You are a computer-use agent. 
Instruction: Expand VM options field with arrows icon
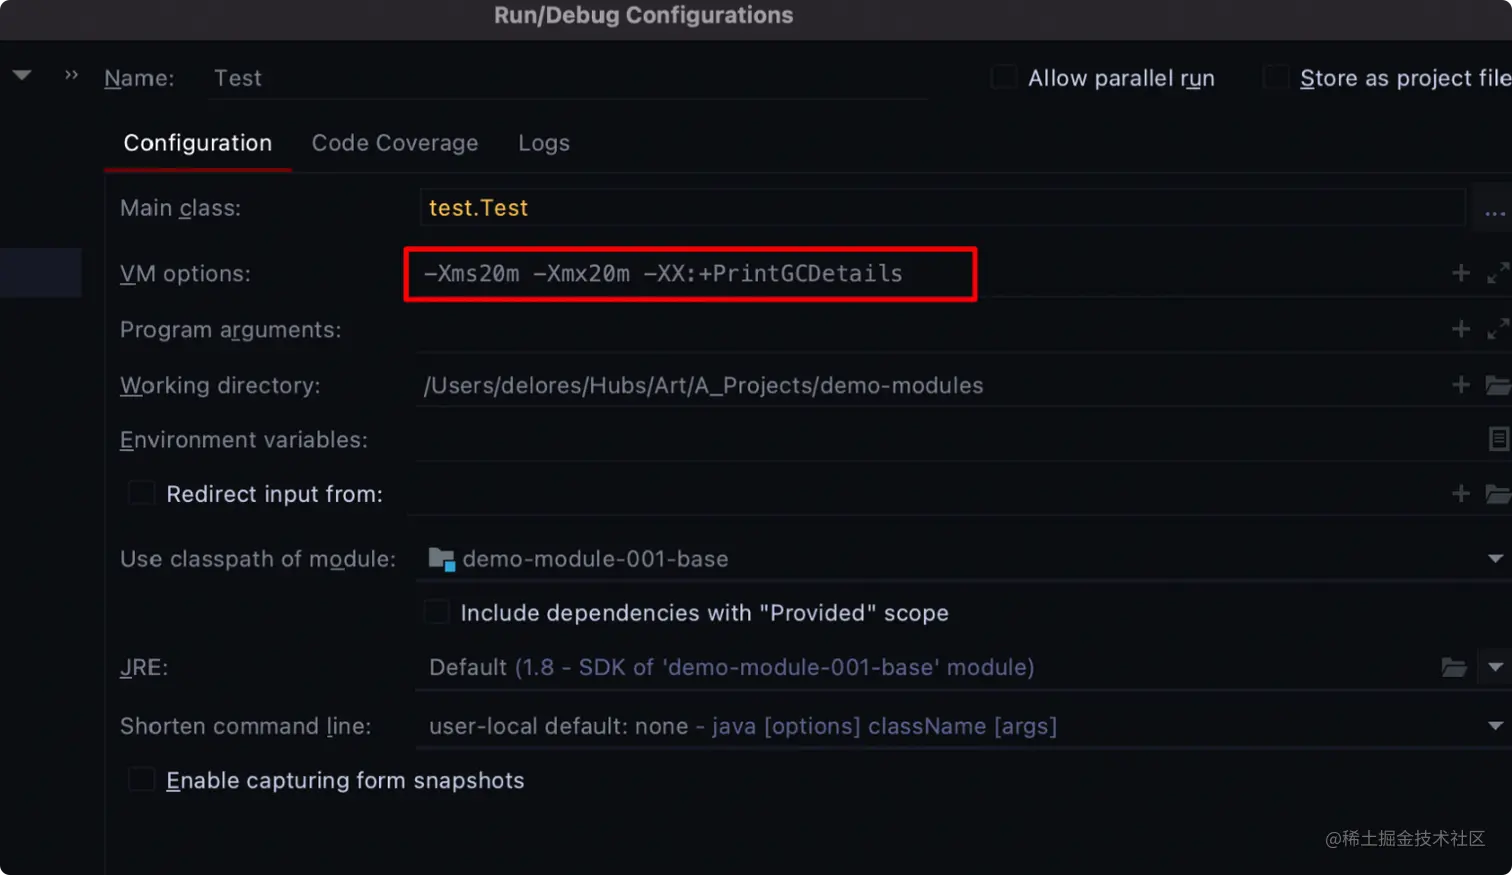[1498, 273]
